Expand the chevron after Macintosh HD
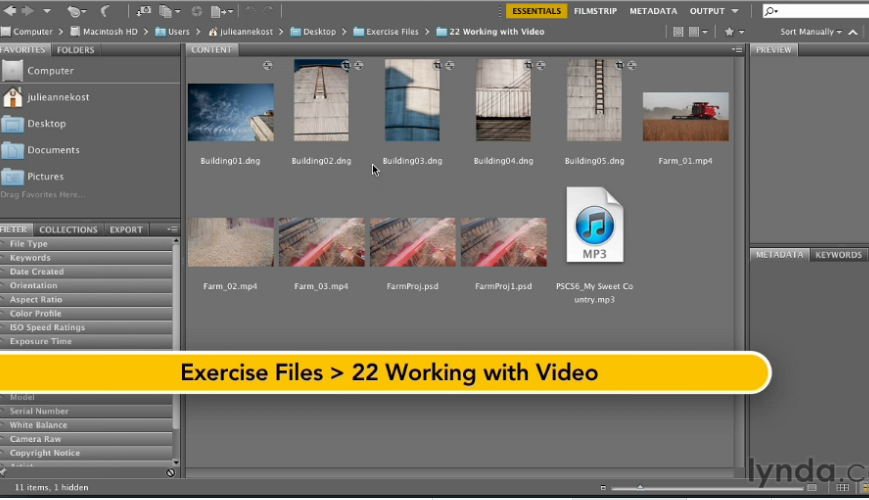 (x=146, y=32)
